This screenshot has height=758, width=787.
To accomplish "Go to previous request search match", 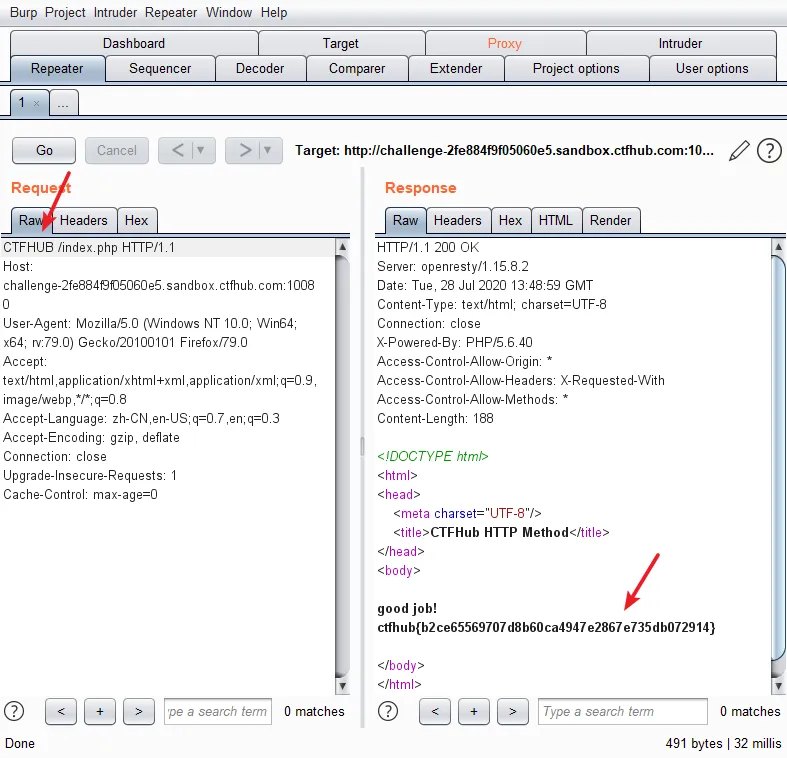I will point(61,711).
